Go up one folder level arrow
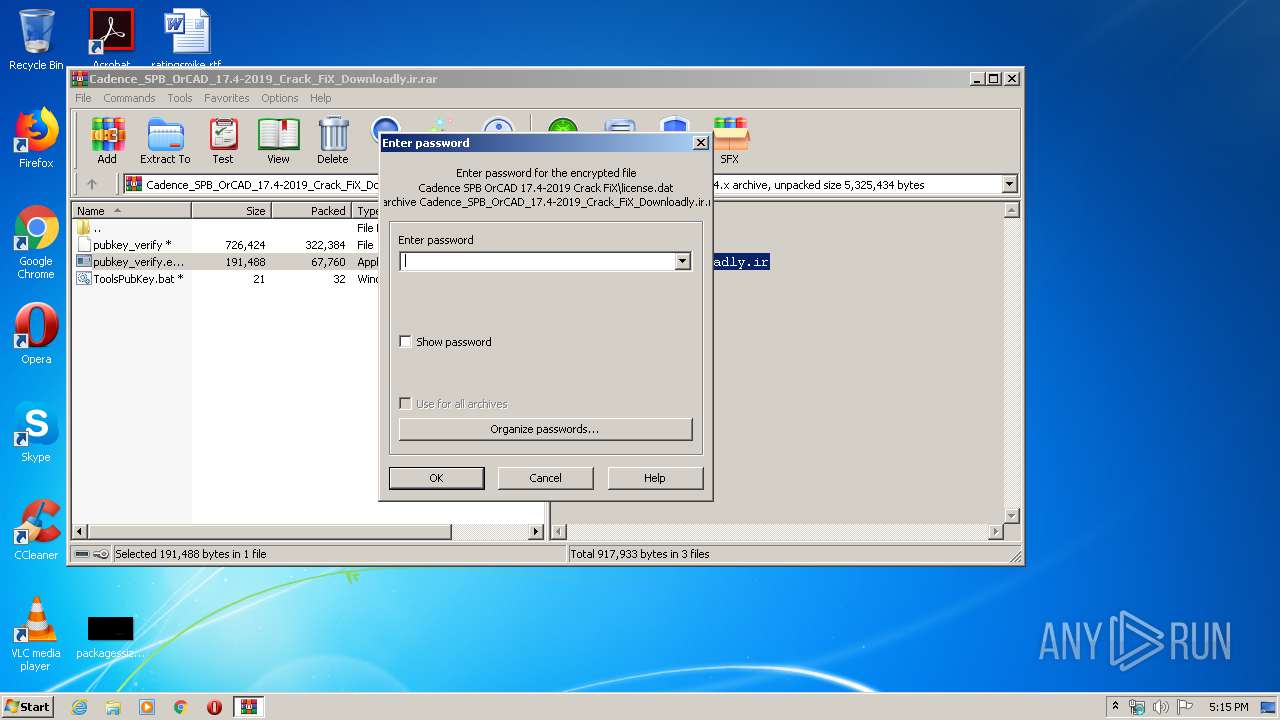This screenshot has width=1280, height=720. (x=92, y=184)
